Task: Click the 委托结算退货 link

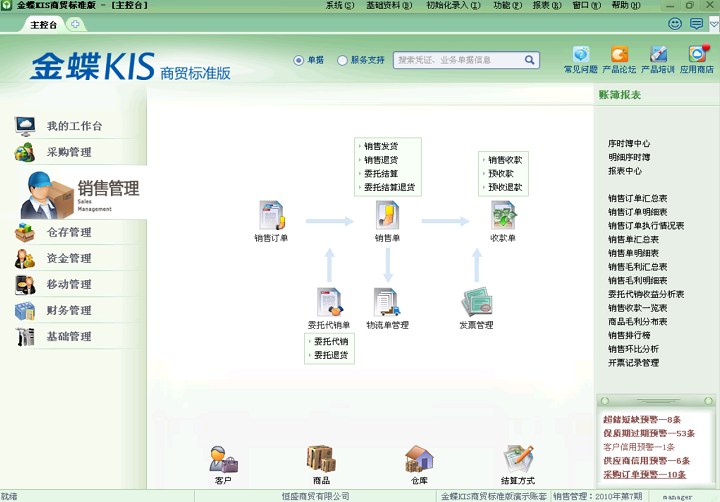Action: click(389, 187)
